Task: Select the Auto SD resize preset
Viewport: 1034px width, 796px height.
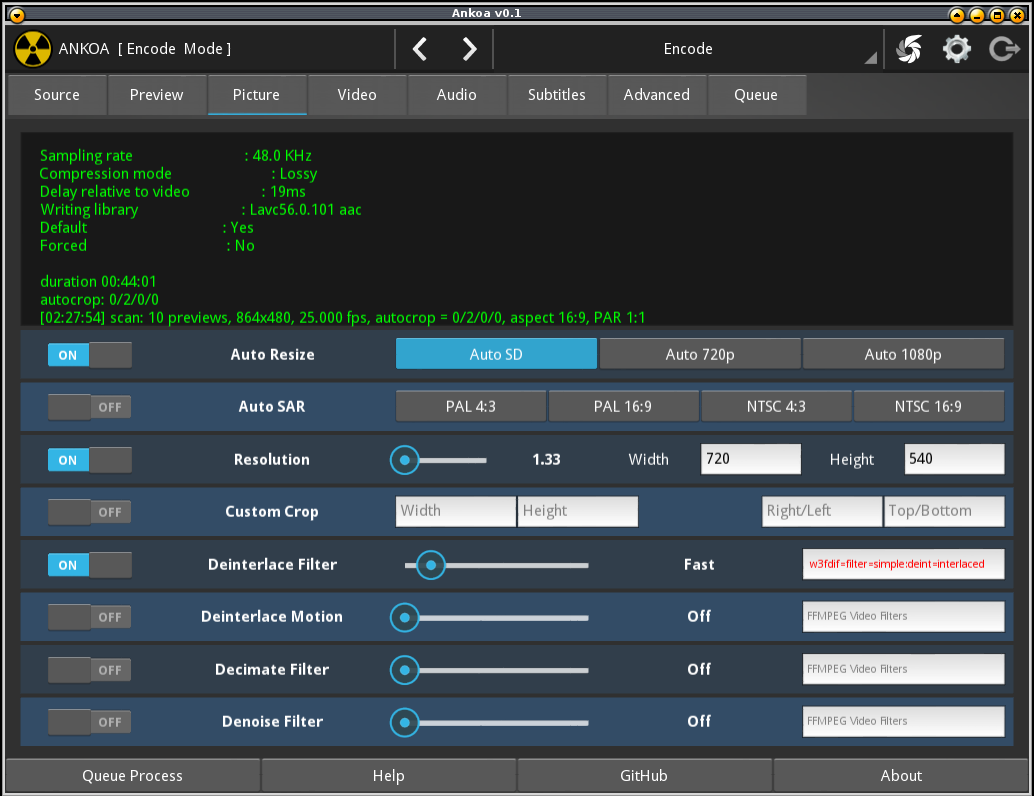Action: tap(496, 354)
